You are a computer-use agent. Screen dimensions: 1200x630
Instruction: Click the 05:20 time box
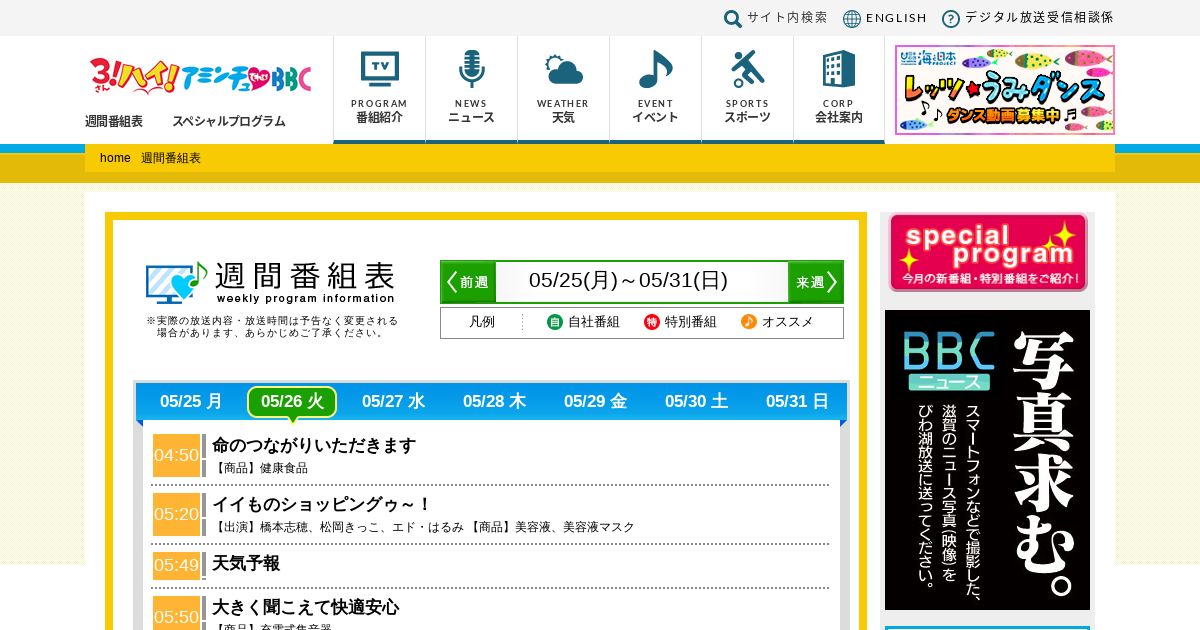tap(176, 514)
